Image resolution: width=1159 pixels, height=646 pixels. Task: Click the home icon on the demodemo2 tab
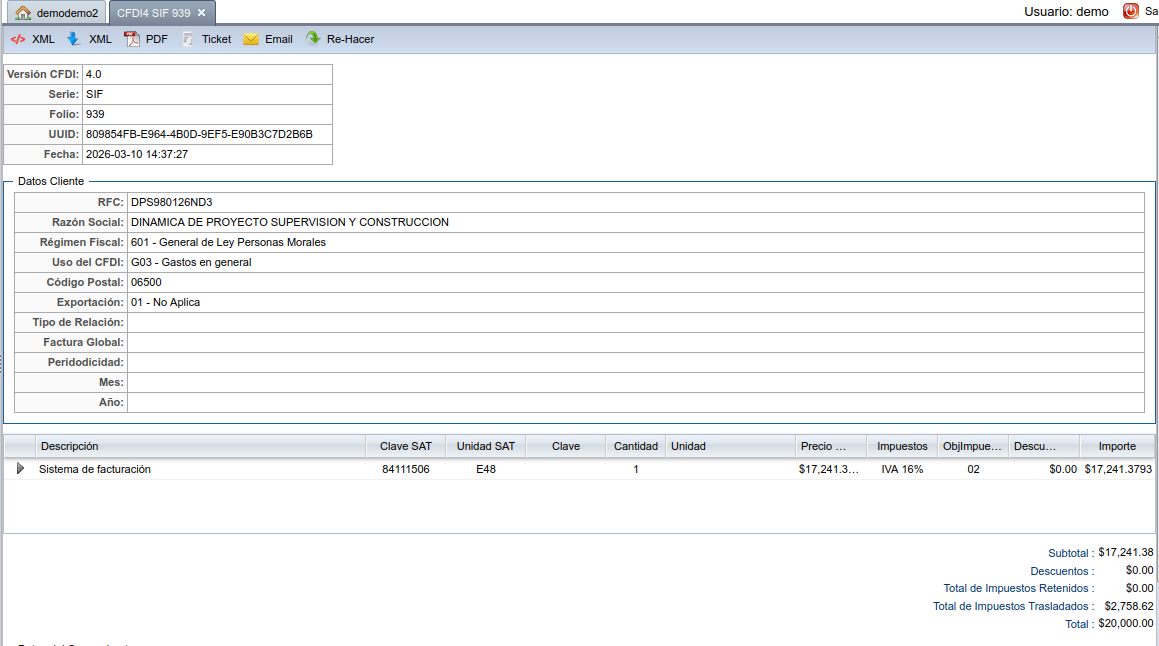coord(23,13)
